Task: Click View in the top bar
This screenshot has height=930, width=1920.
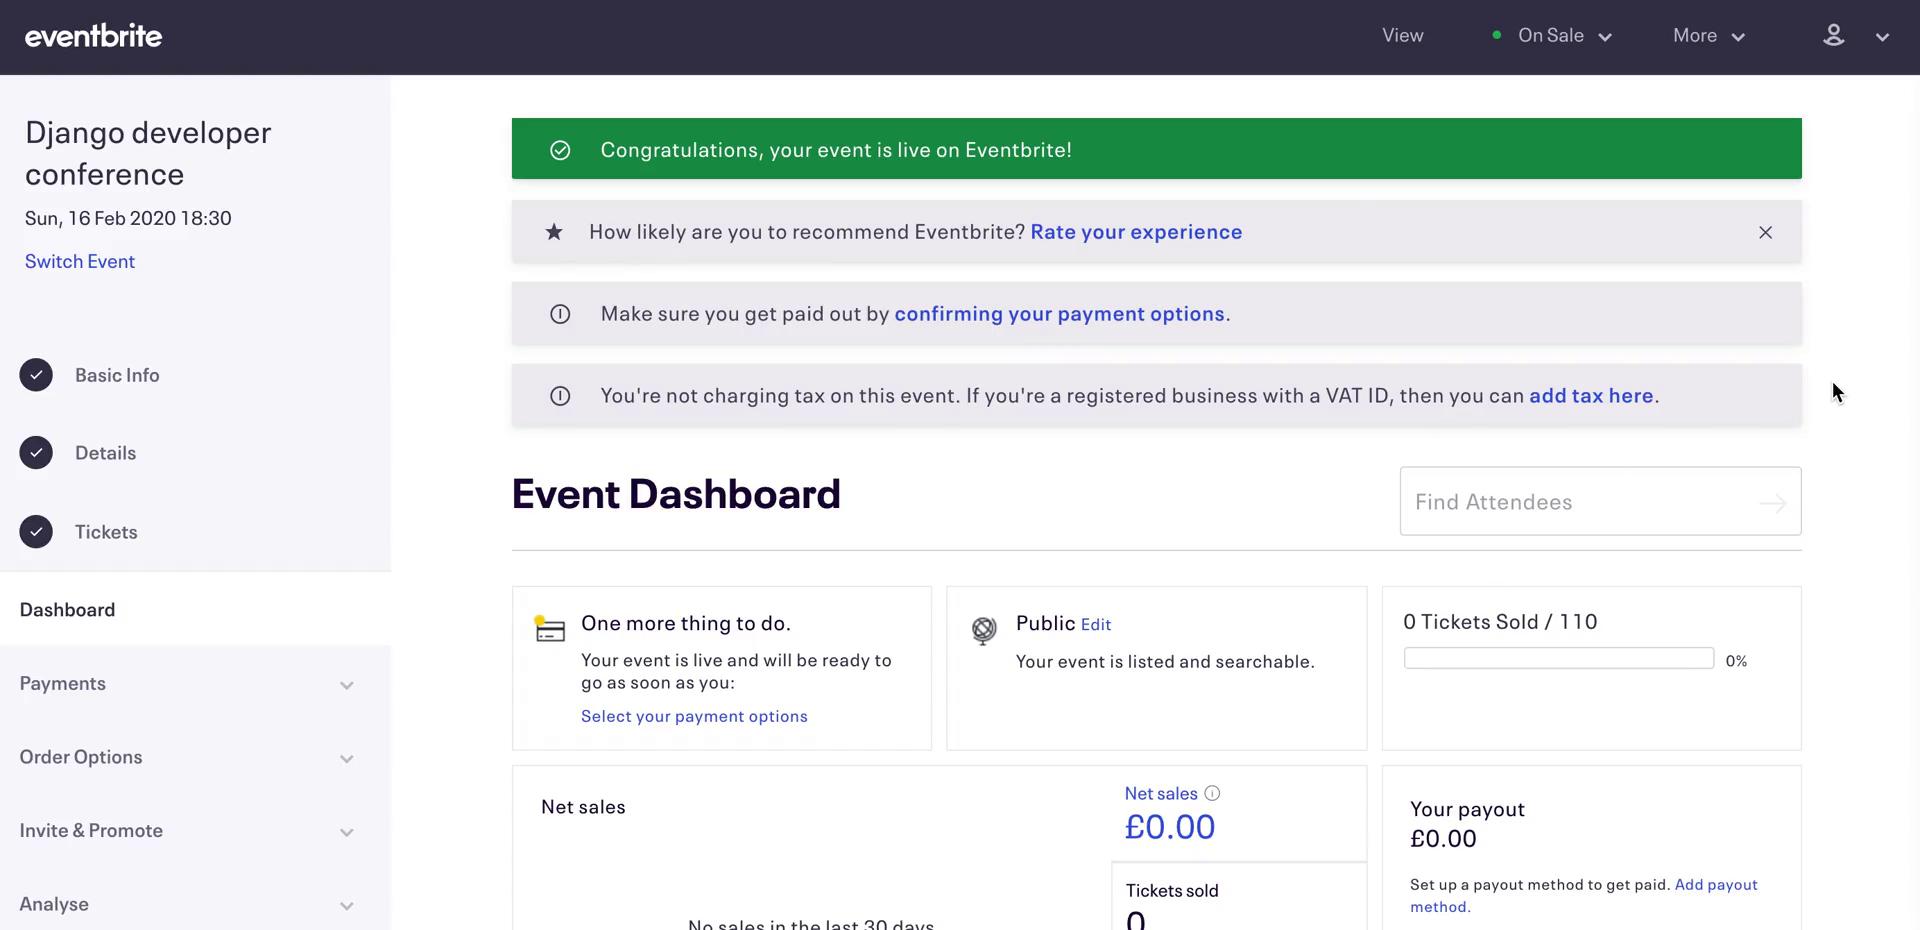Action: (x=1403, y=35)
